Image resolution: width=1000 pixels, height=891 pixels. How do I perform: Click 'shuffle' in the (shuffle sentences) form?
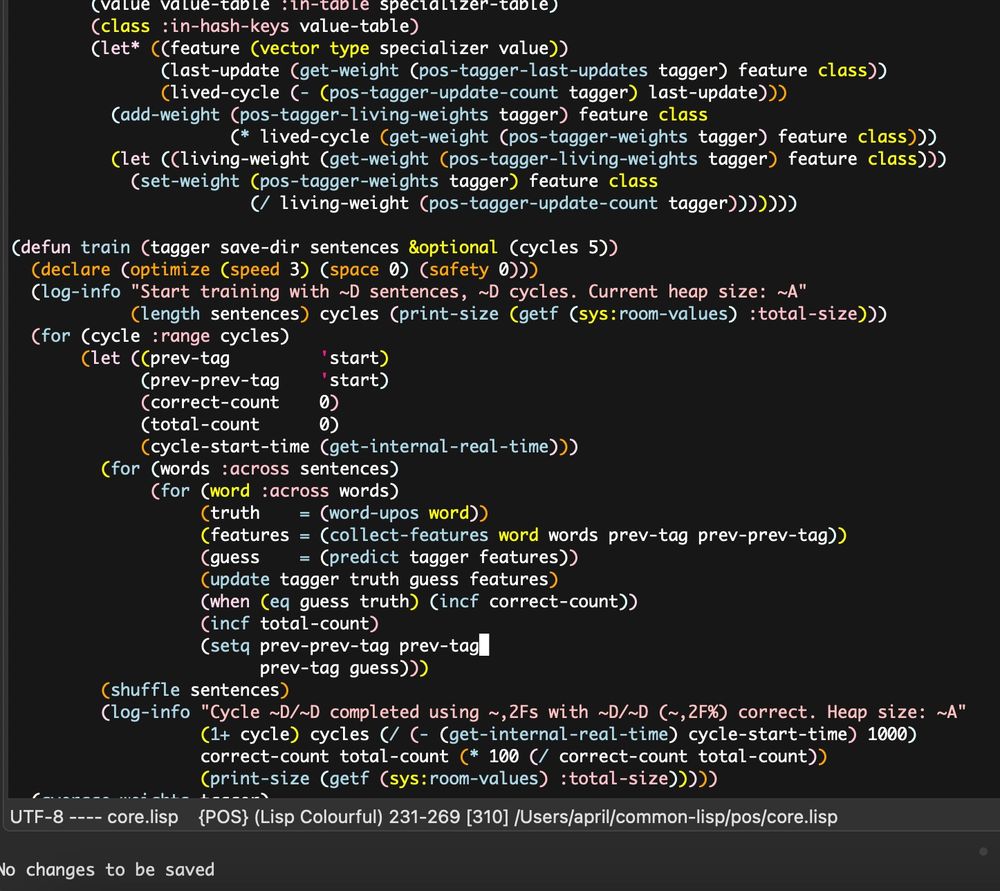(145, 690)
